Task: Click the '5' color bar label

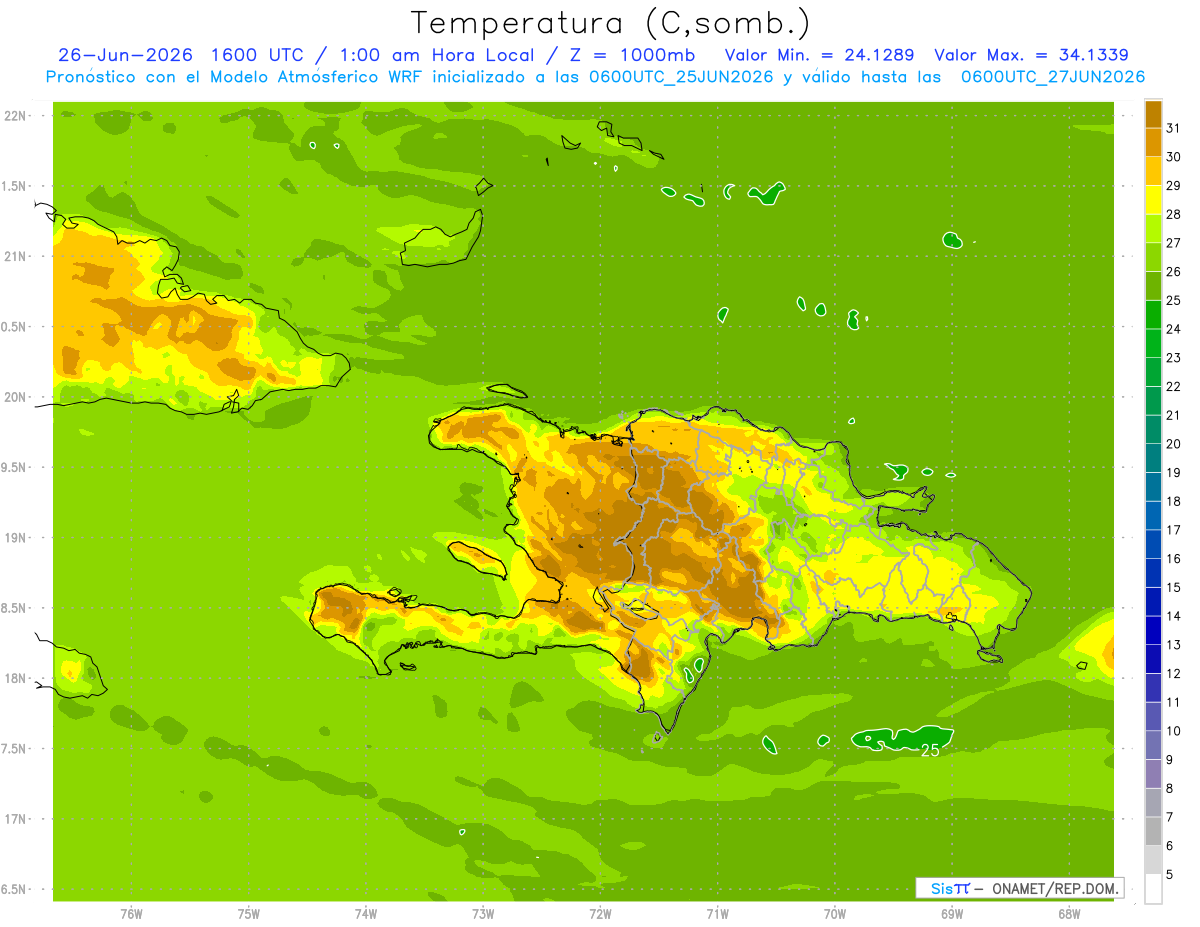Action: [x=1169, y=874]
